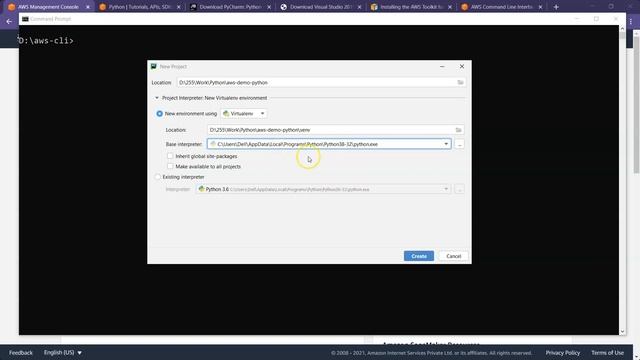This screenshot has width=640, height=360.
Task: Open the Privacy Policy link
Action: click(562, 353)
